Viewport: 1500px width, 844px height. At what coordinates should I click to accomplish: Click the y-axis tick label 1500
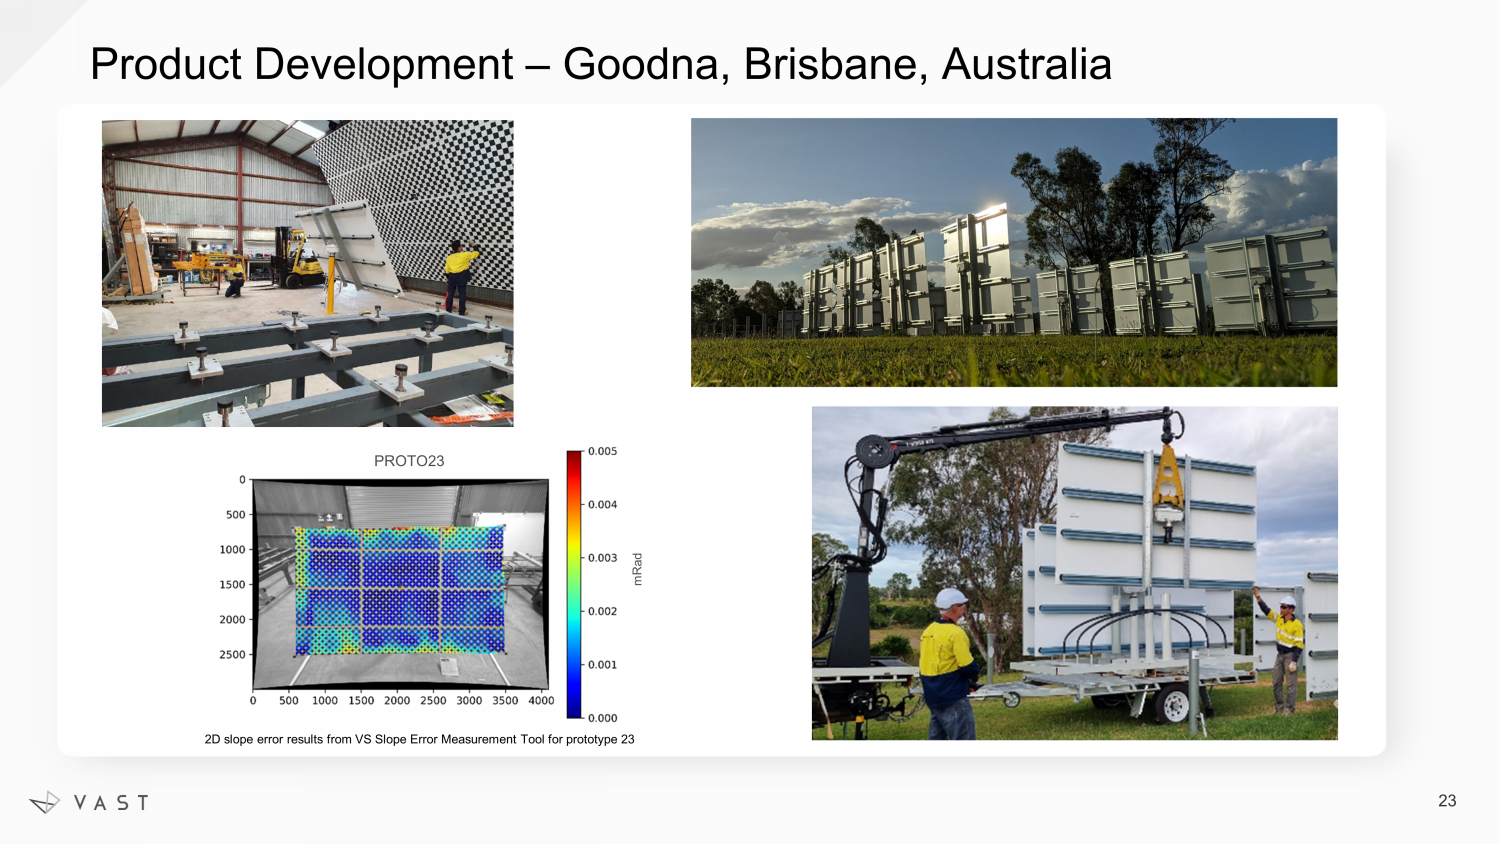[x=232, y=585]
